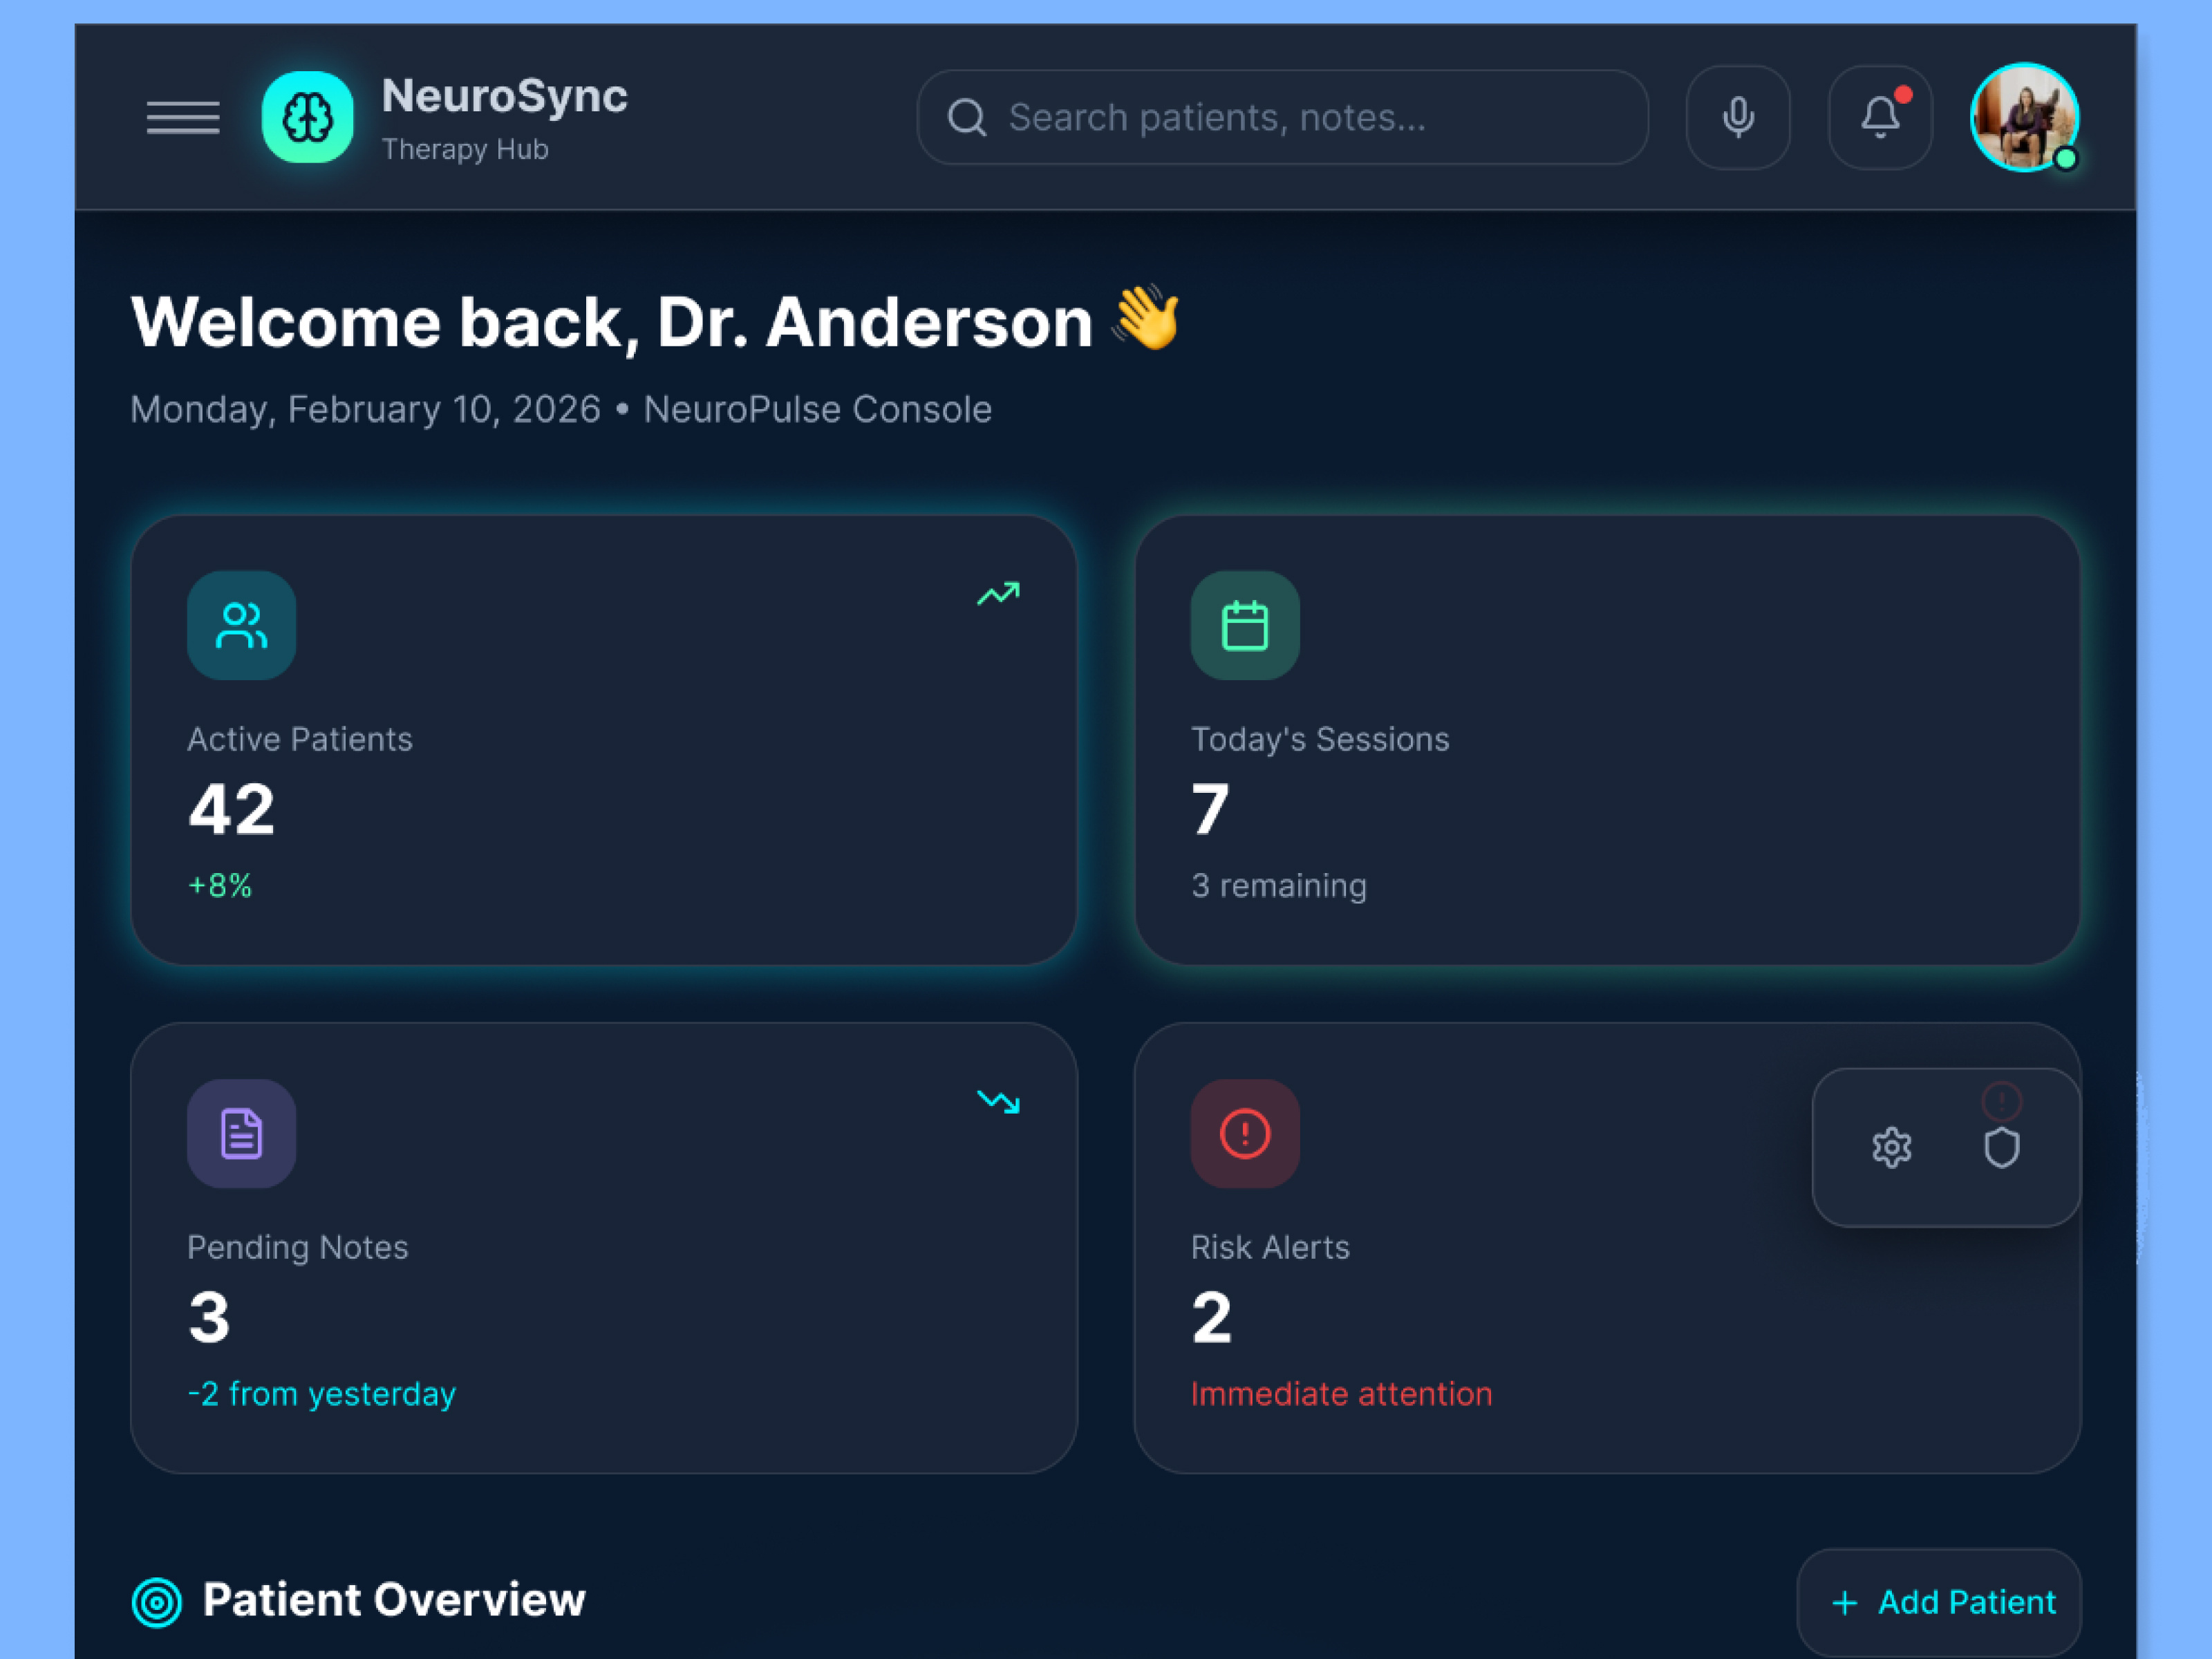Open the Pending Notes document icon

241,1133
